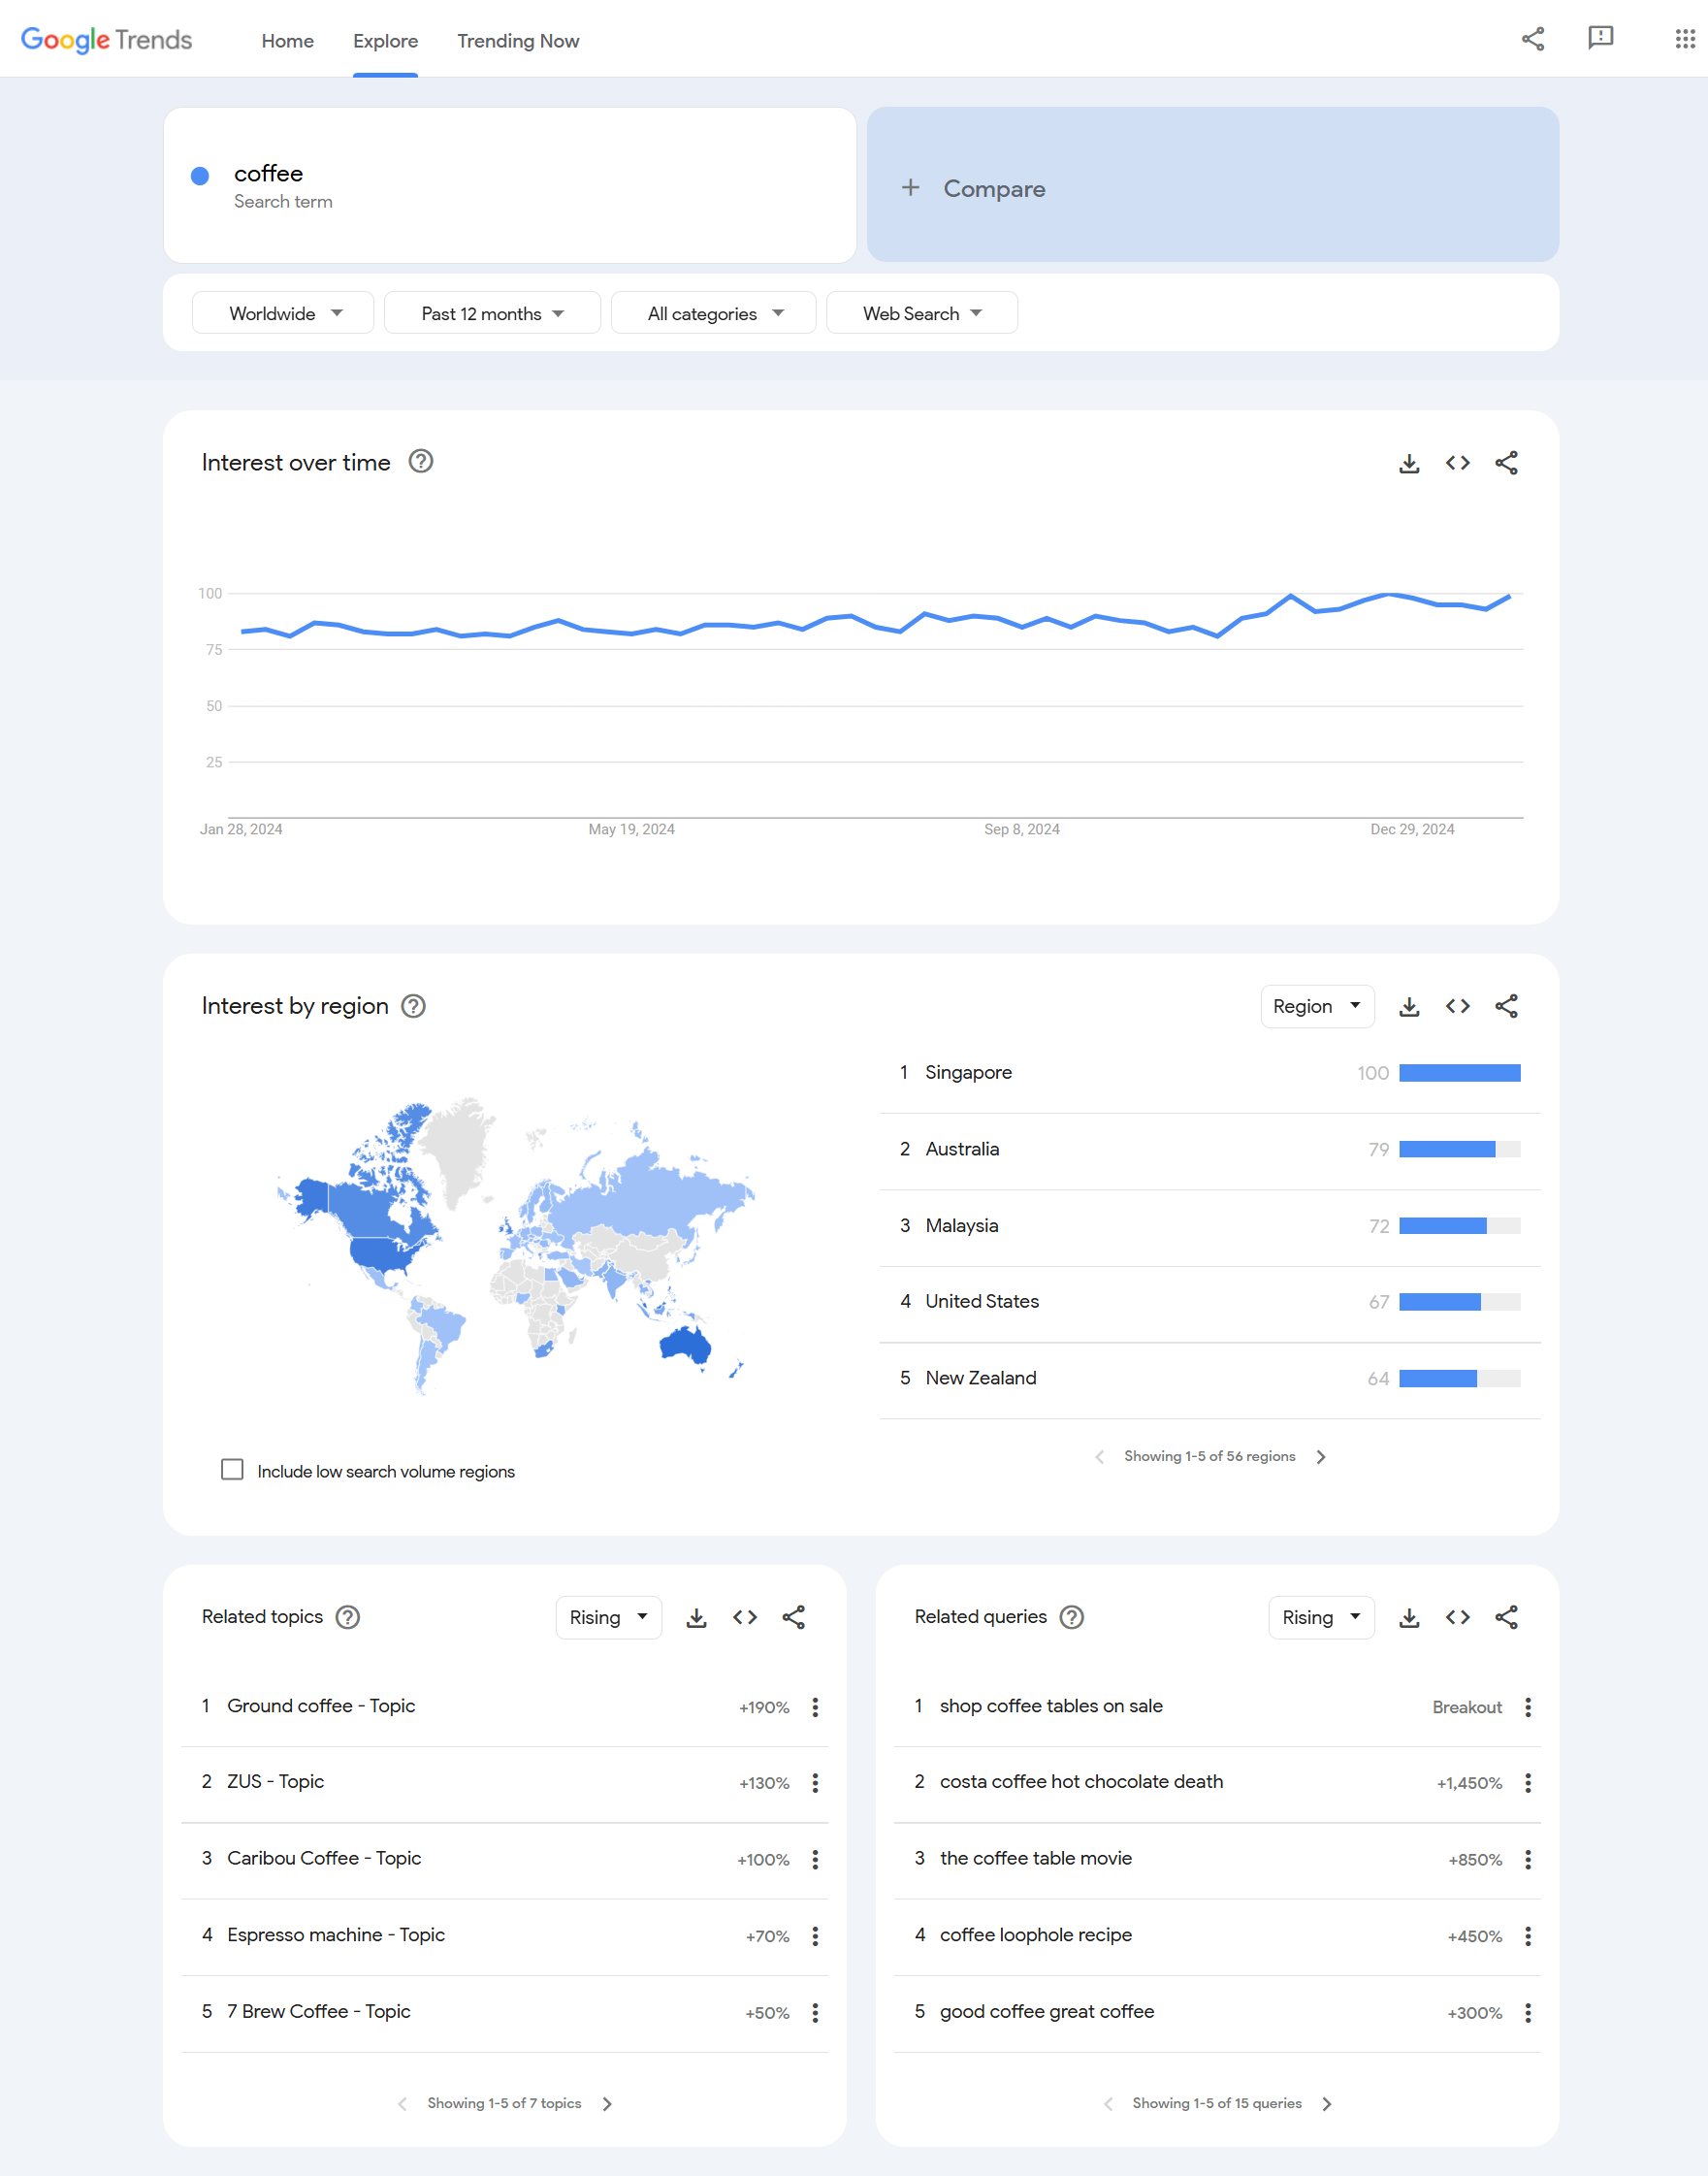Open the Past 12 months time dropdown
Screen dimensions: 1708x2176
pyautogui.click(x=492, y=313)
